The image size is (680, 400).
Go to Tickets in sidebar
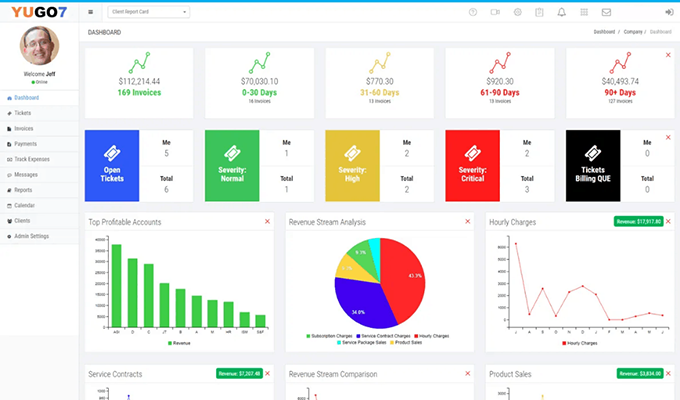coord(23,113)
